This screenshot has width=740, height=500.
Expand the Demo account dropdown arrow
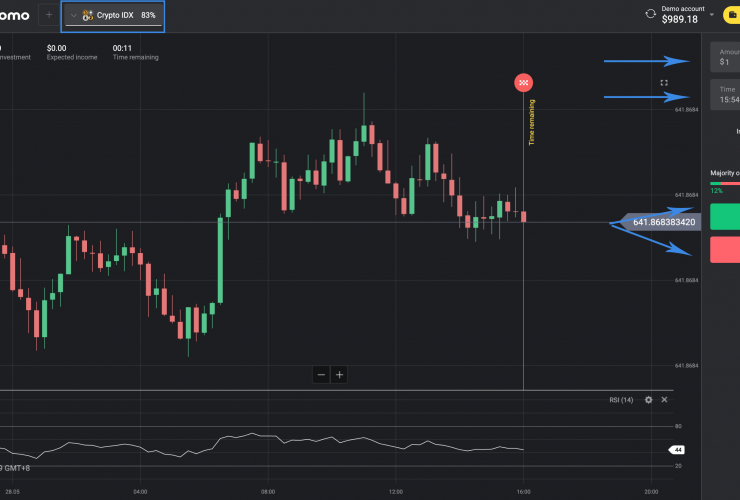(x=711, y=15)
